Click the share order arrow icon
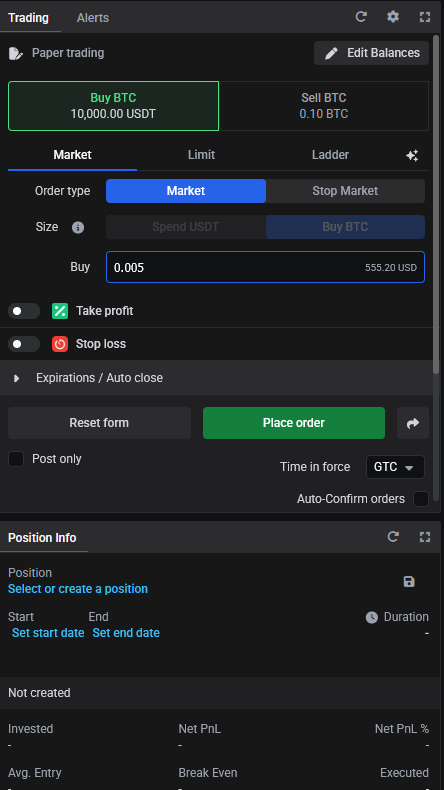The image size is (444, 790). coord(413,423)
